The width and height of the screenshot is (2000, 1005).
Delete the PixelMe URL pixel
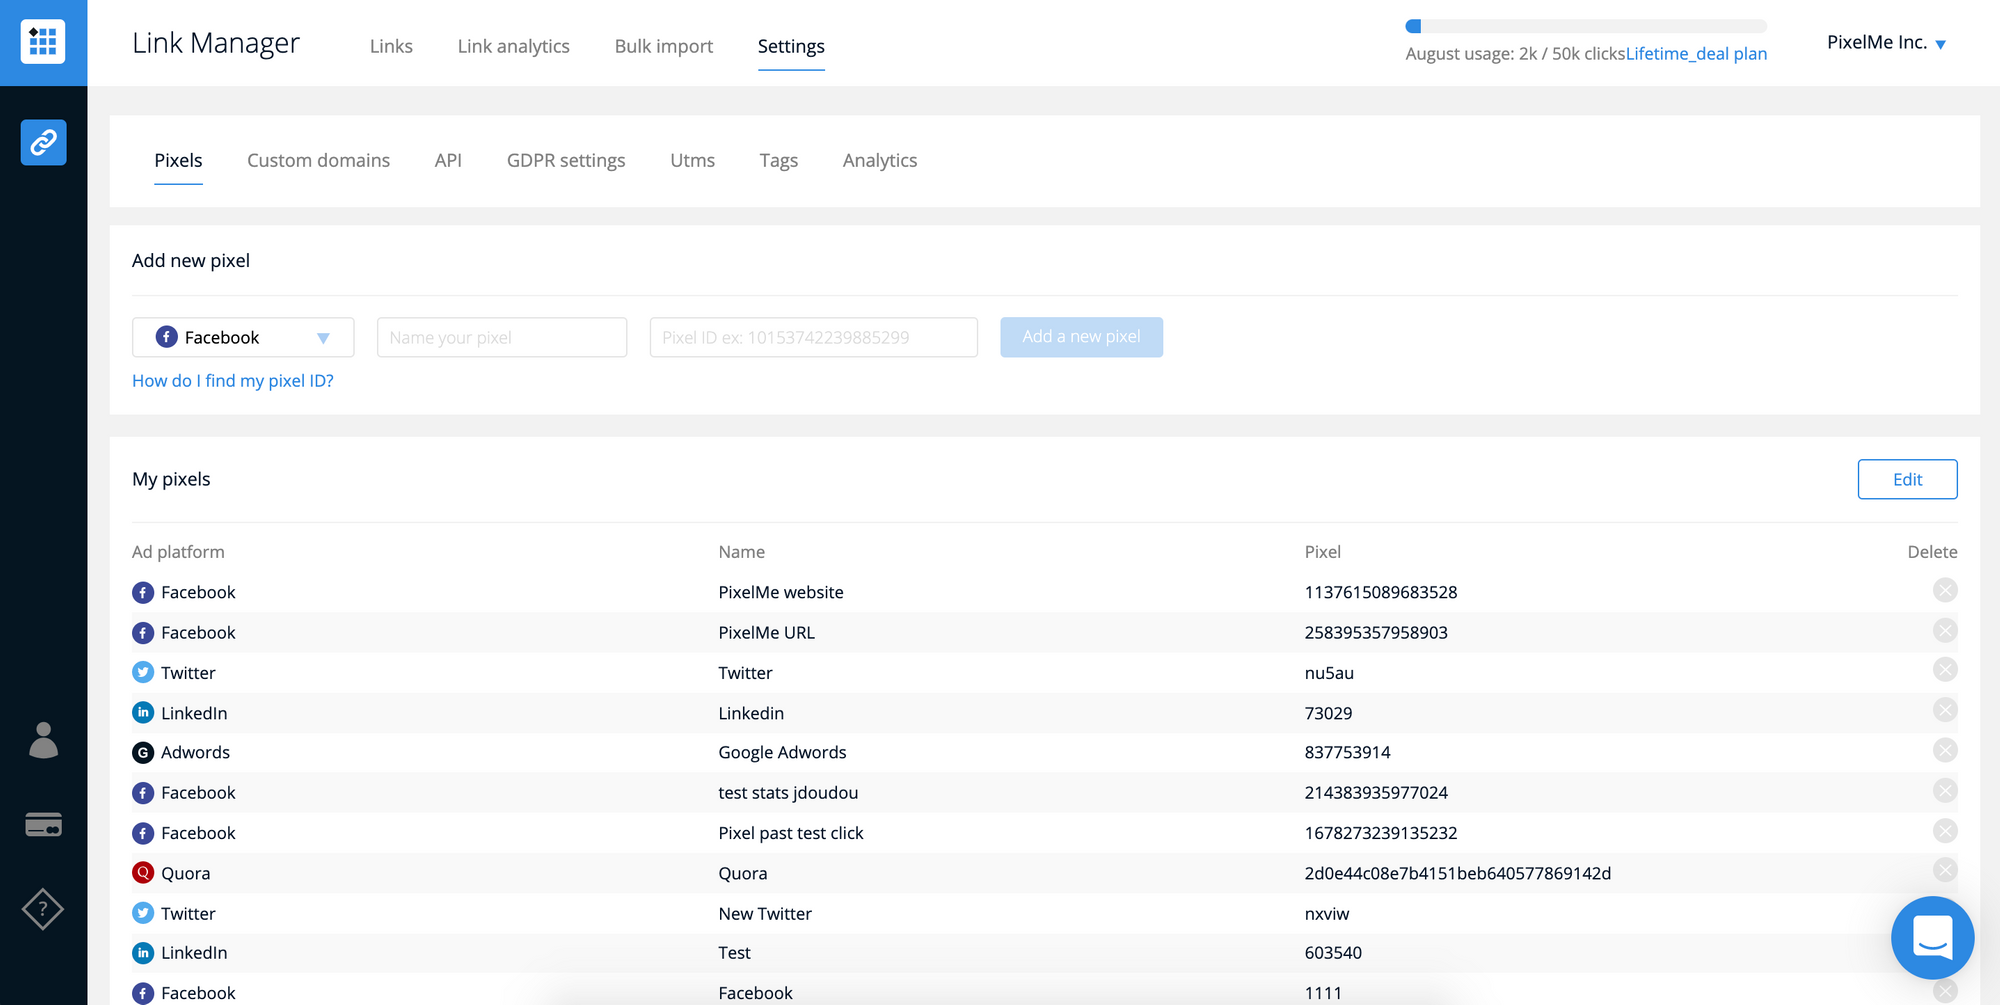click(1945, 631)
